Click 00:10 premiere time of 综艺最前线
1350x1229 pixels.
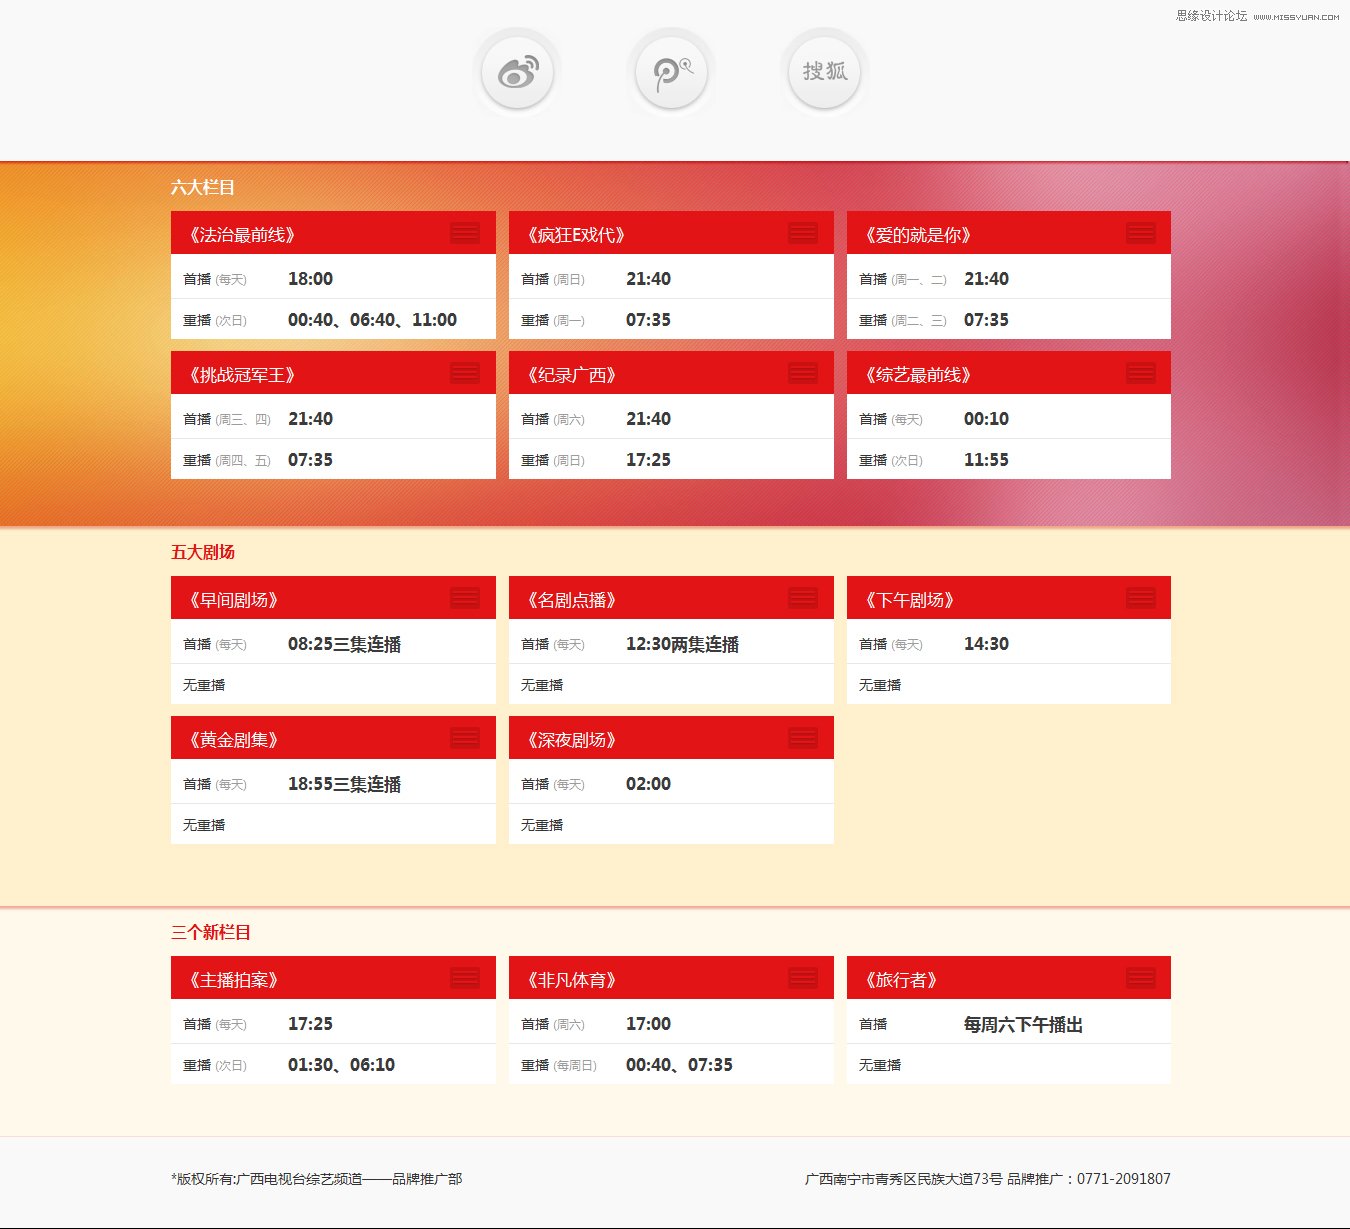(x=986, y=419)
